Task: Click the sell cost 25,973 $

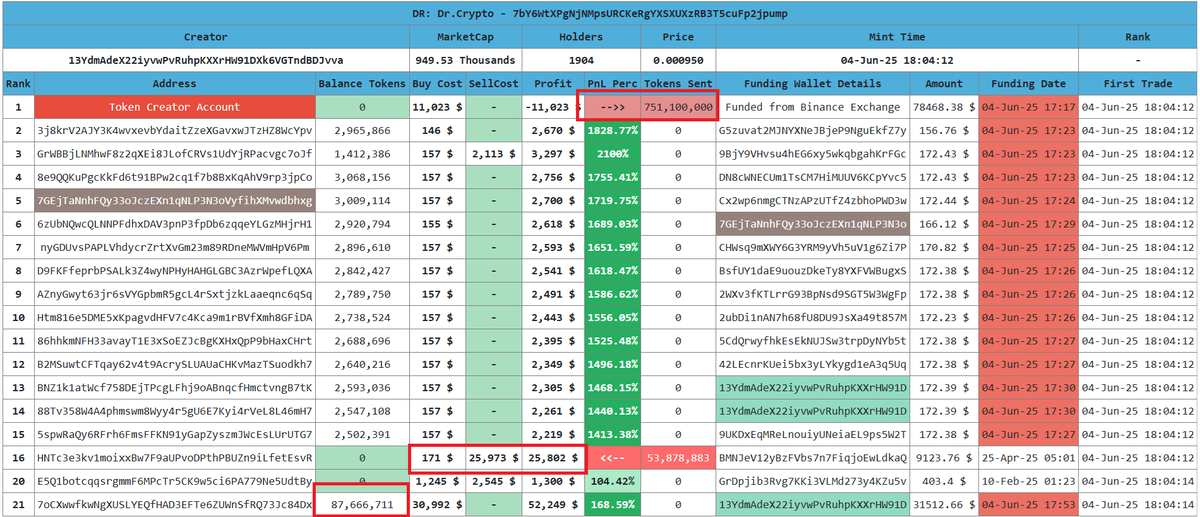Action: pos(493,458)
